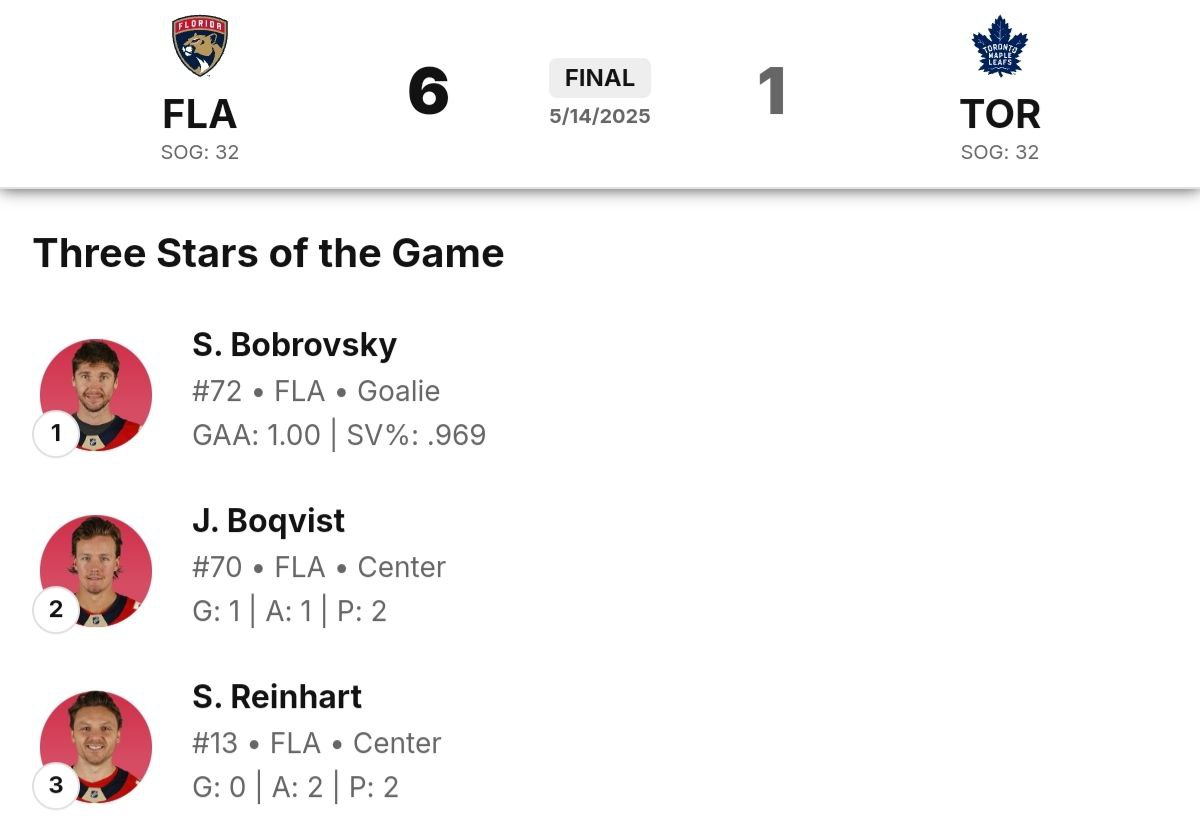Select the FINAL game status badge

coord(600,78)
